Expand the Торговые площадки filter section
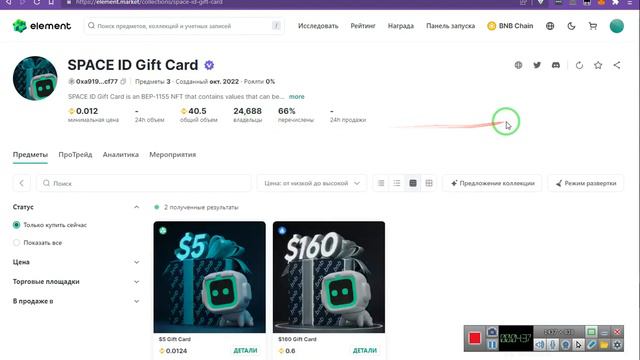Viewport: 640px width, 360px height. click(136, 282)
